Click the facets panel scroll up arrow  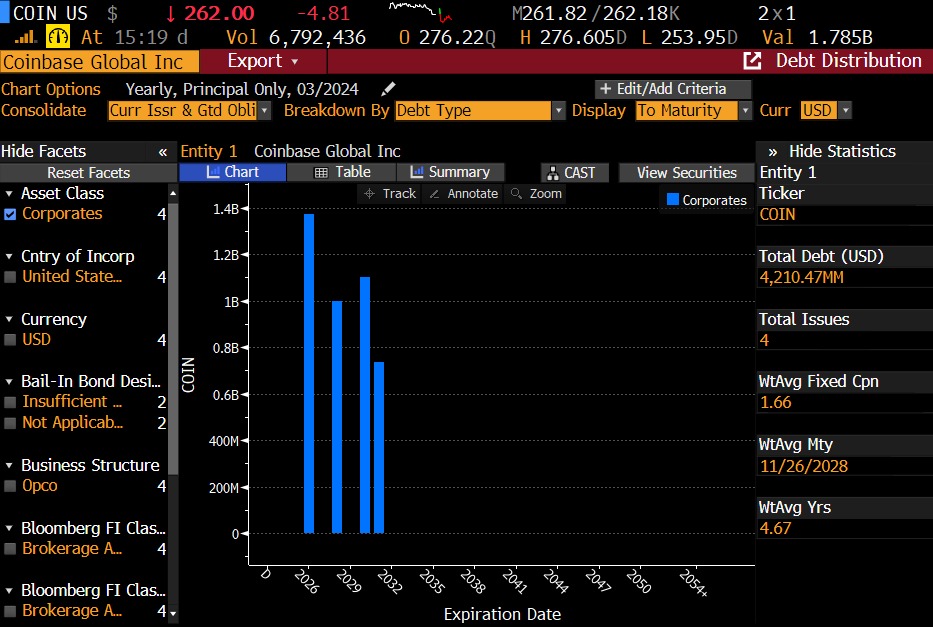coord(173,193)
